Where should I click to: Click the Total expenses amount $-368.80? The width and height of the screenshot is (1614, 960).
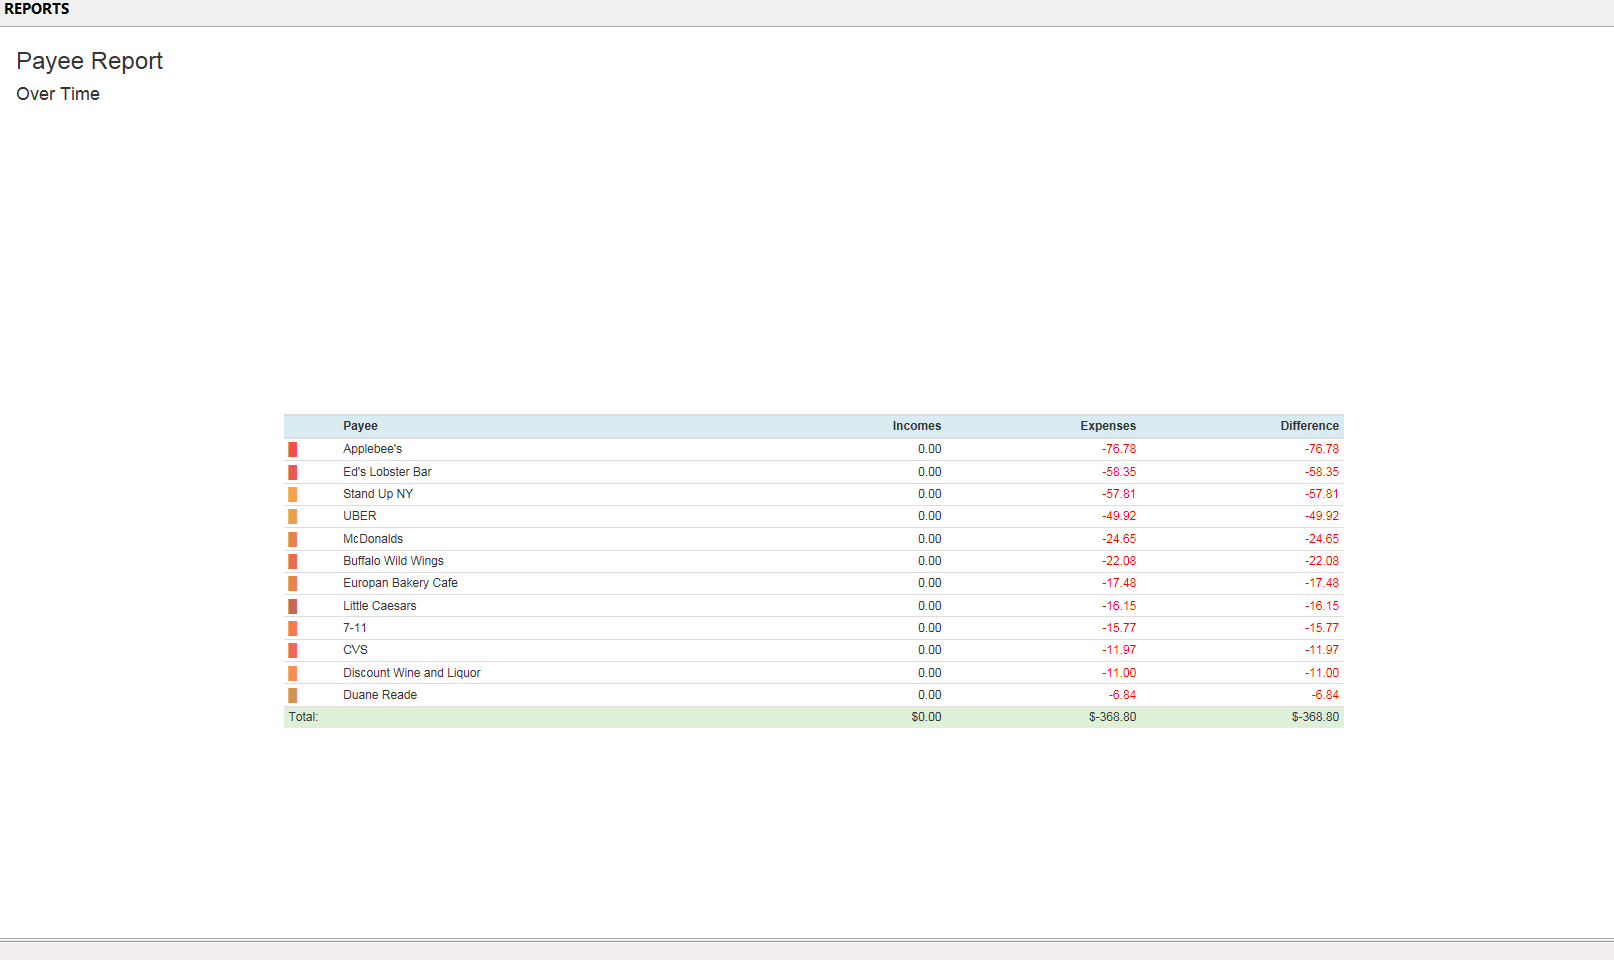point(1112,717)
